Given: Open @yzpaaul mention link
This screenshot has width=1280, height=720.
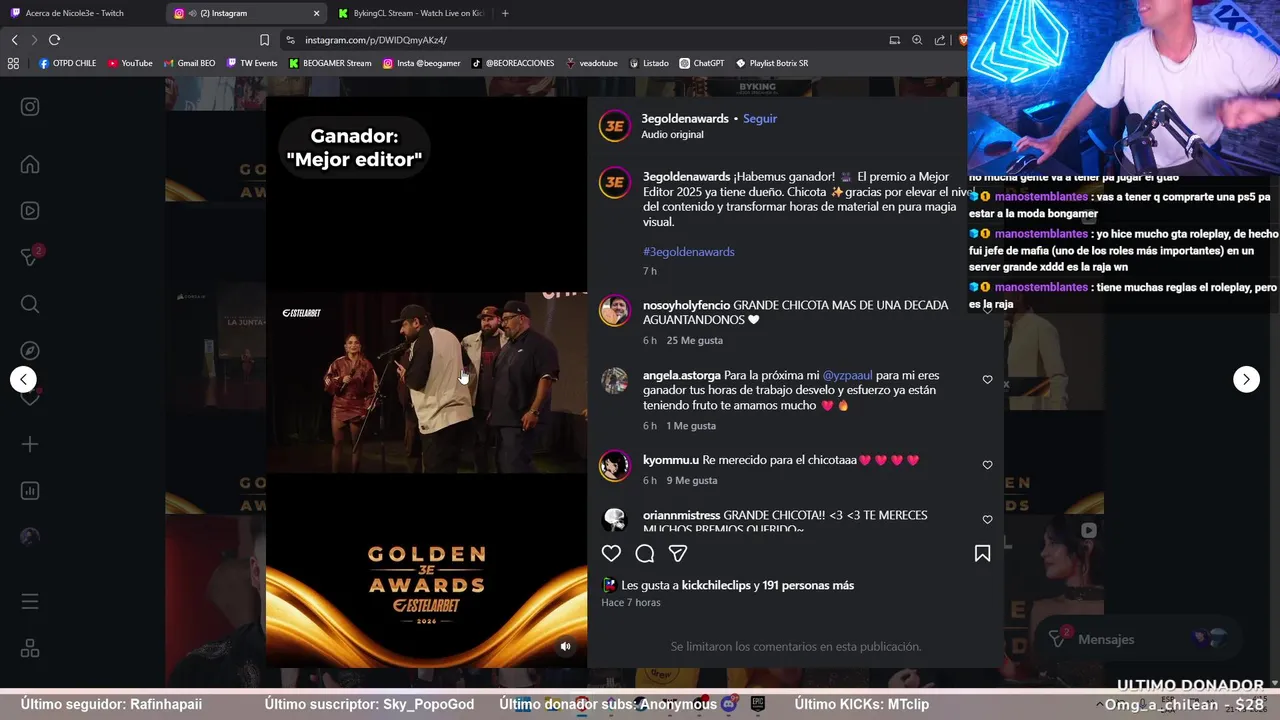Looking at the screenshot, I should pyautogui.click(x=847, y=375).
